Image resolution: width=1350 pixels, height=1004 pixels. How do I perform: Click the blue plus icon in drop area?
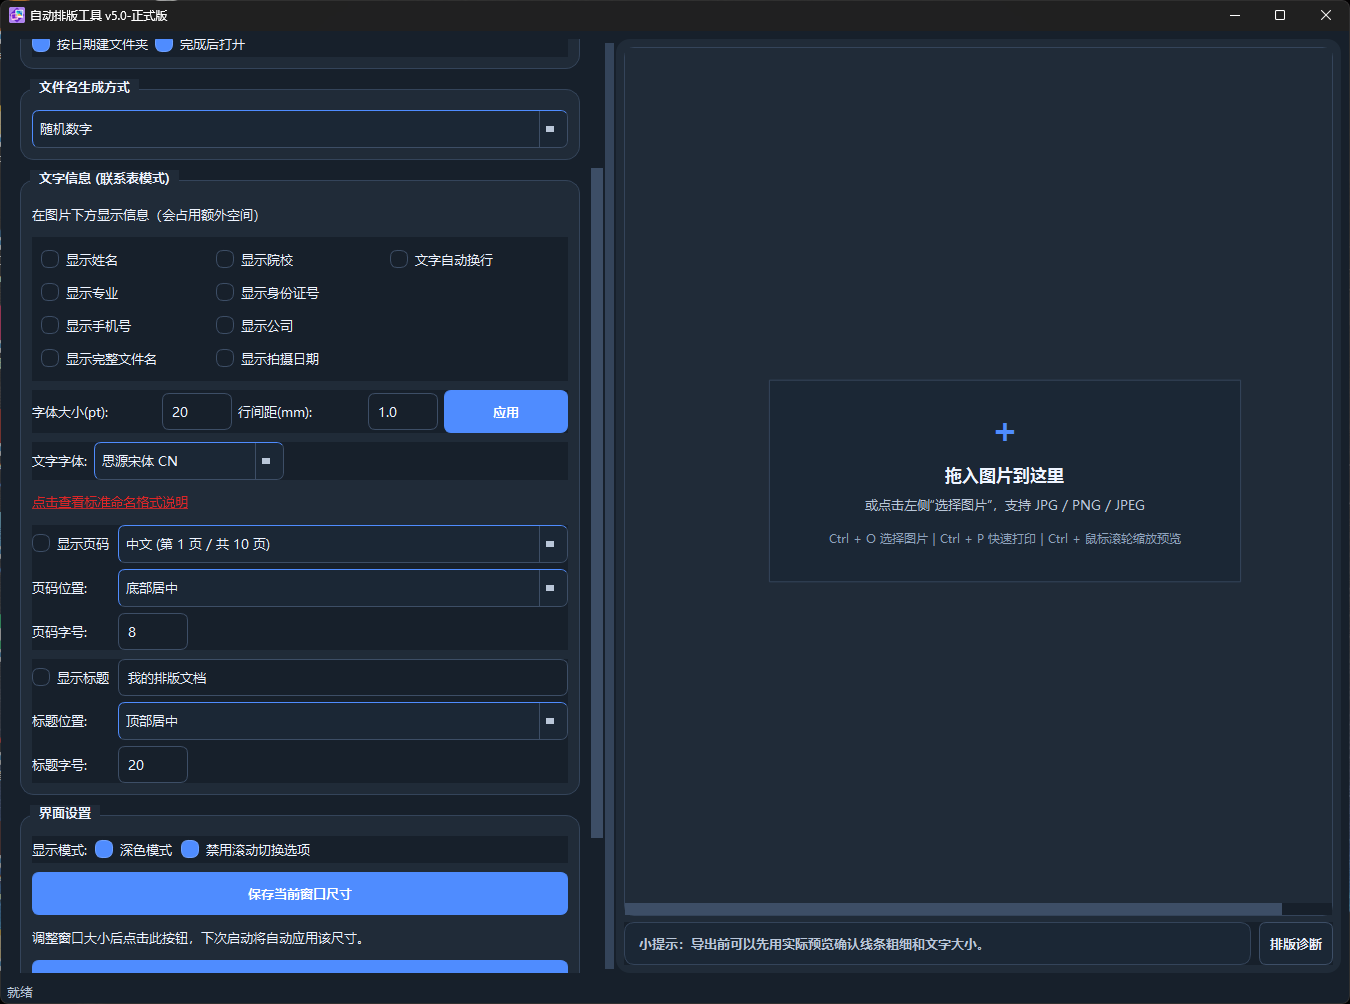point(1005,432)
